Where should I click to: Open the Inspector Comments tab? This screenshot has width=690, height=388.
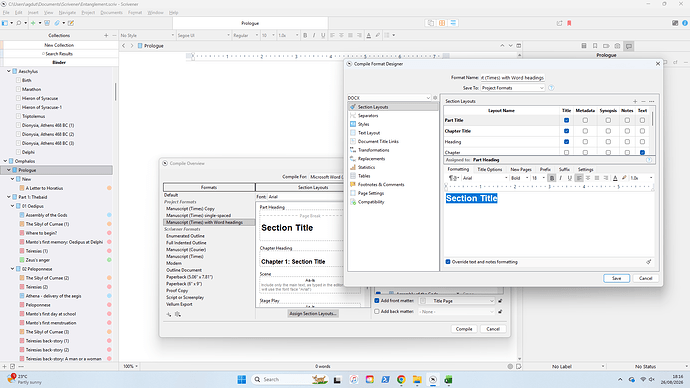pyautogui.click(x=629, y=46)
